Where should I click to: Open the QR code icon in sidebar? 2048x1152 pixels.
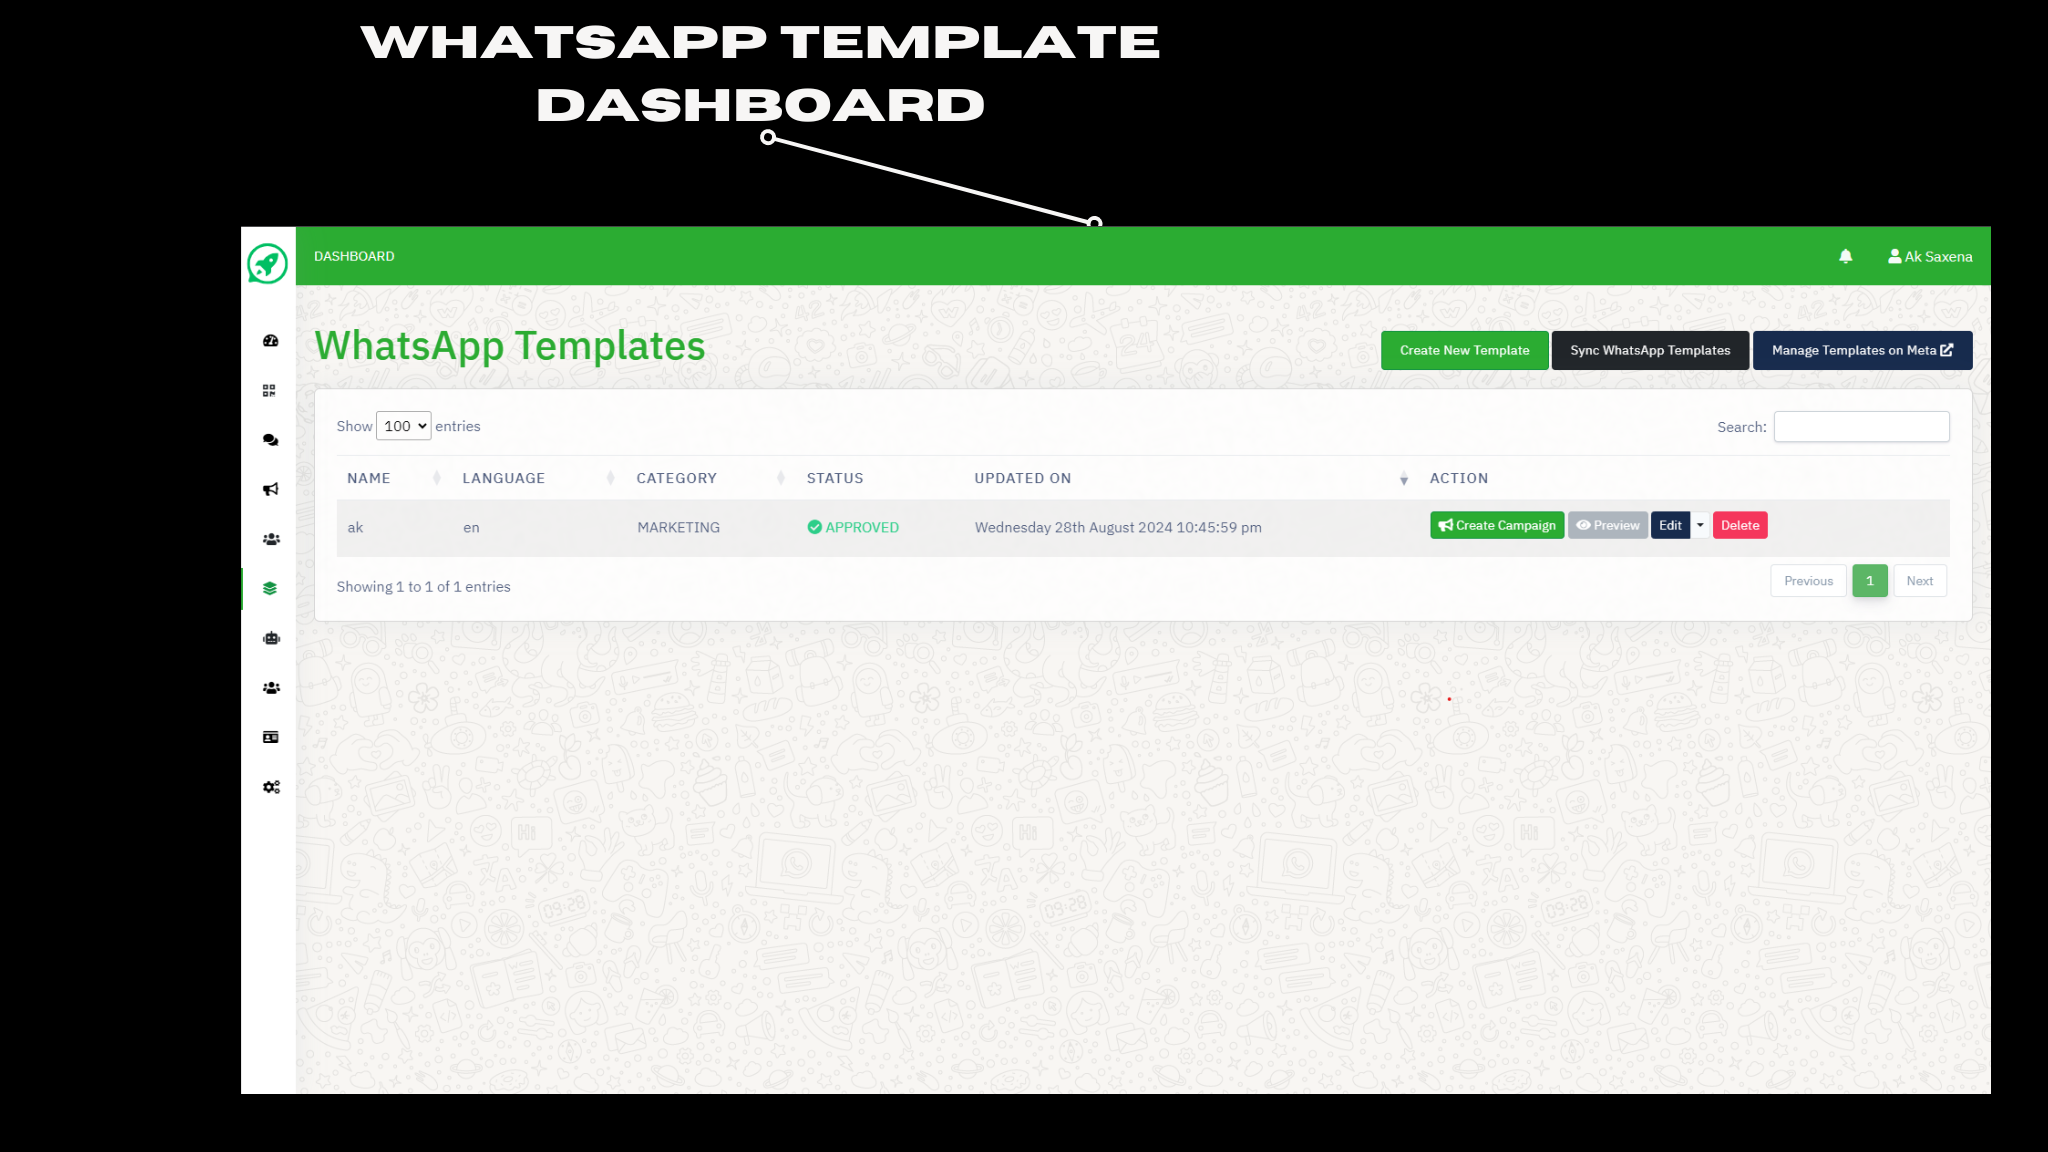point(269,391)
